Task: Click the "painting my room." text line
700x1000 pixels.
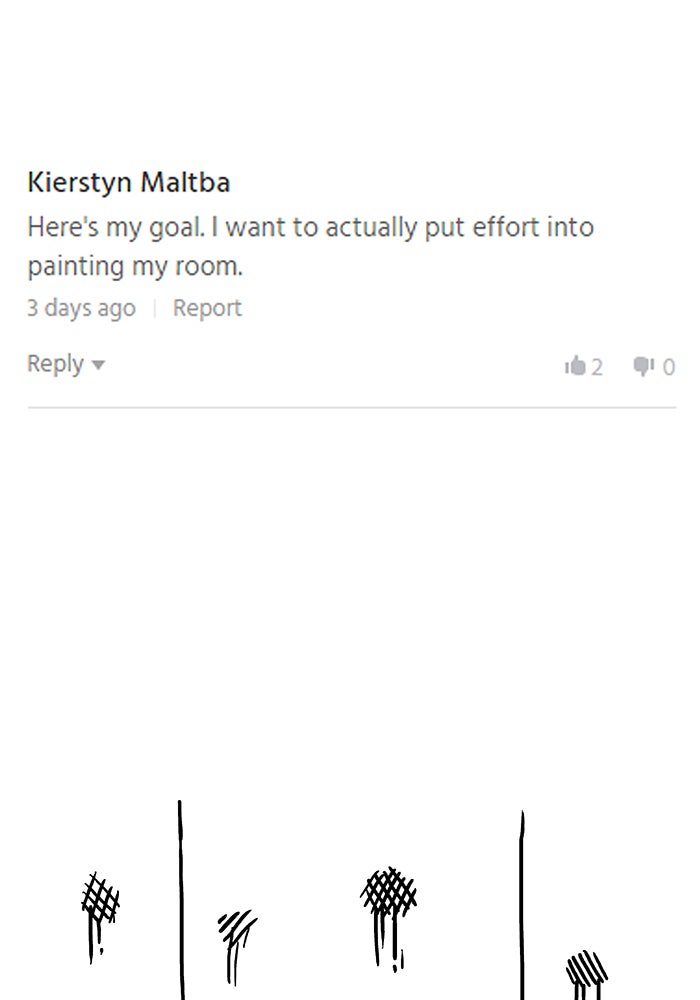Action: [x=135, y=267]
